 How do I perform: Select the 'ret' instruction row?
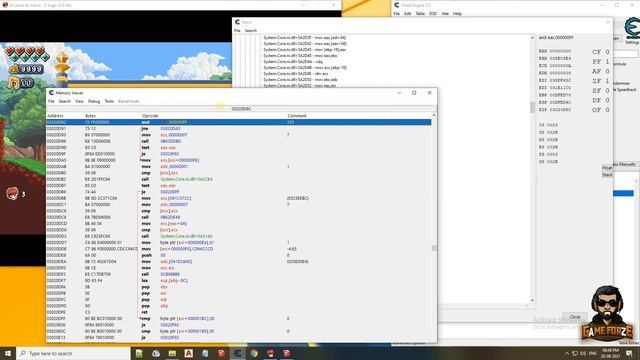pyautogui.click(x=239, y=312)
